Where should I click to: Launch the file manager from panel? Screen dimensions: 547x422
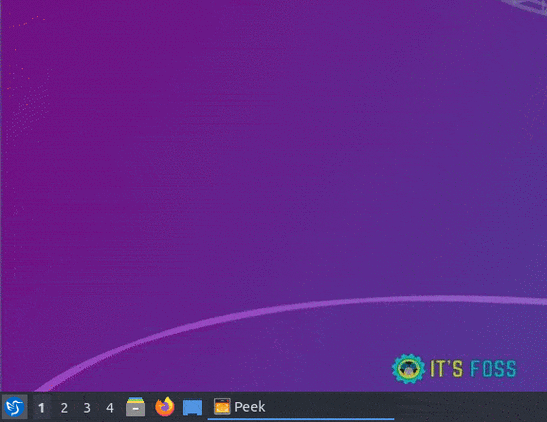click(135, 407)
